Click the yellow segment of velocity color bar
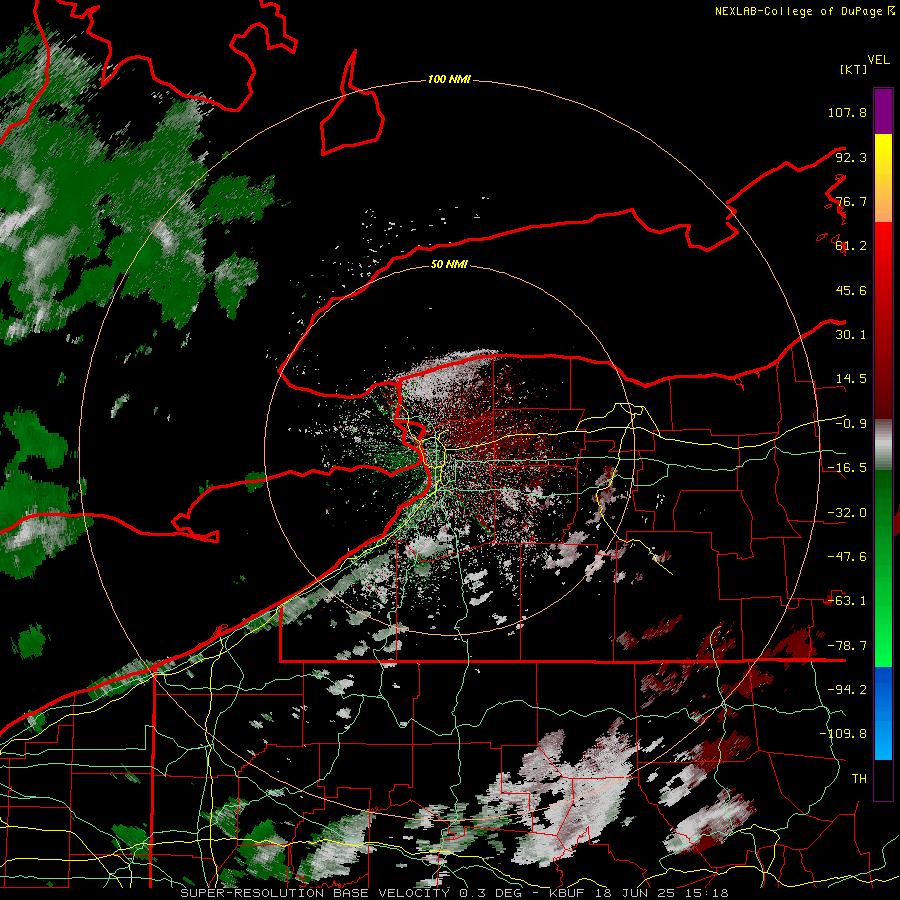 pos(883,178)
